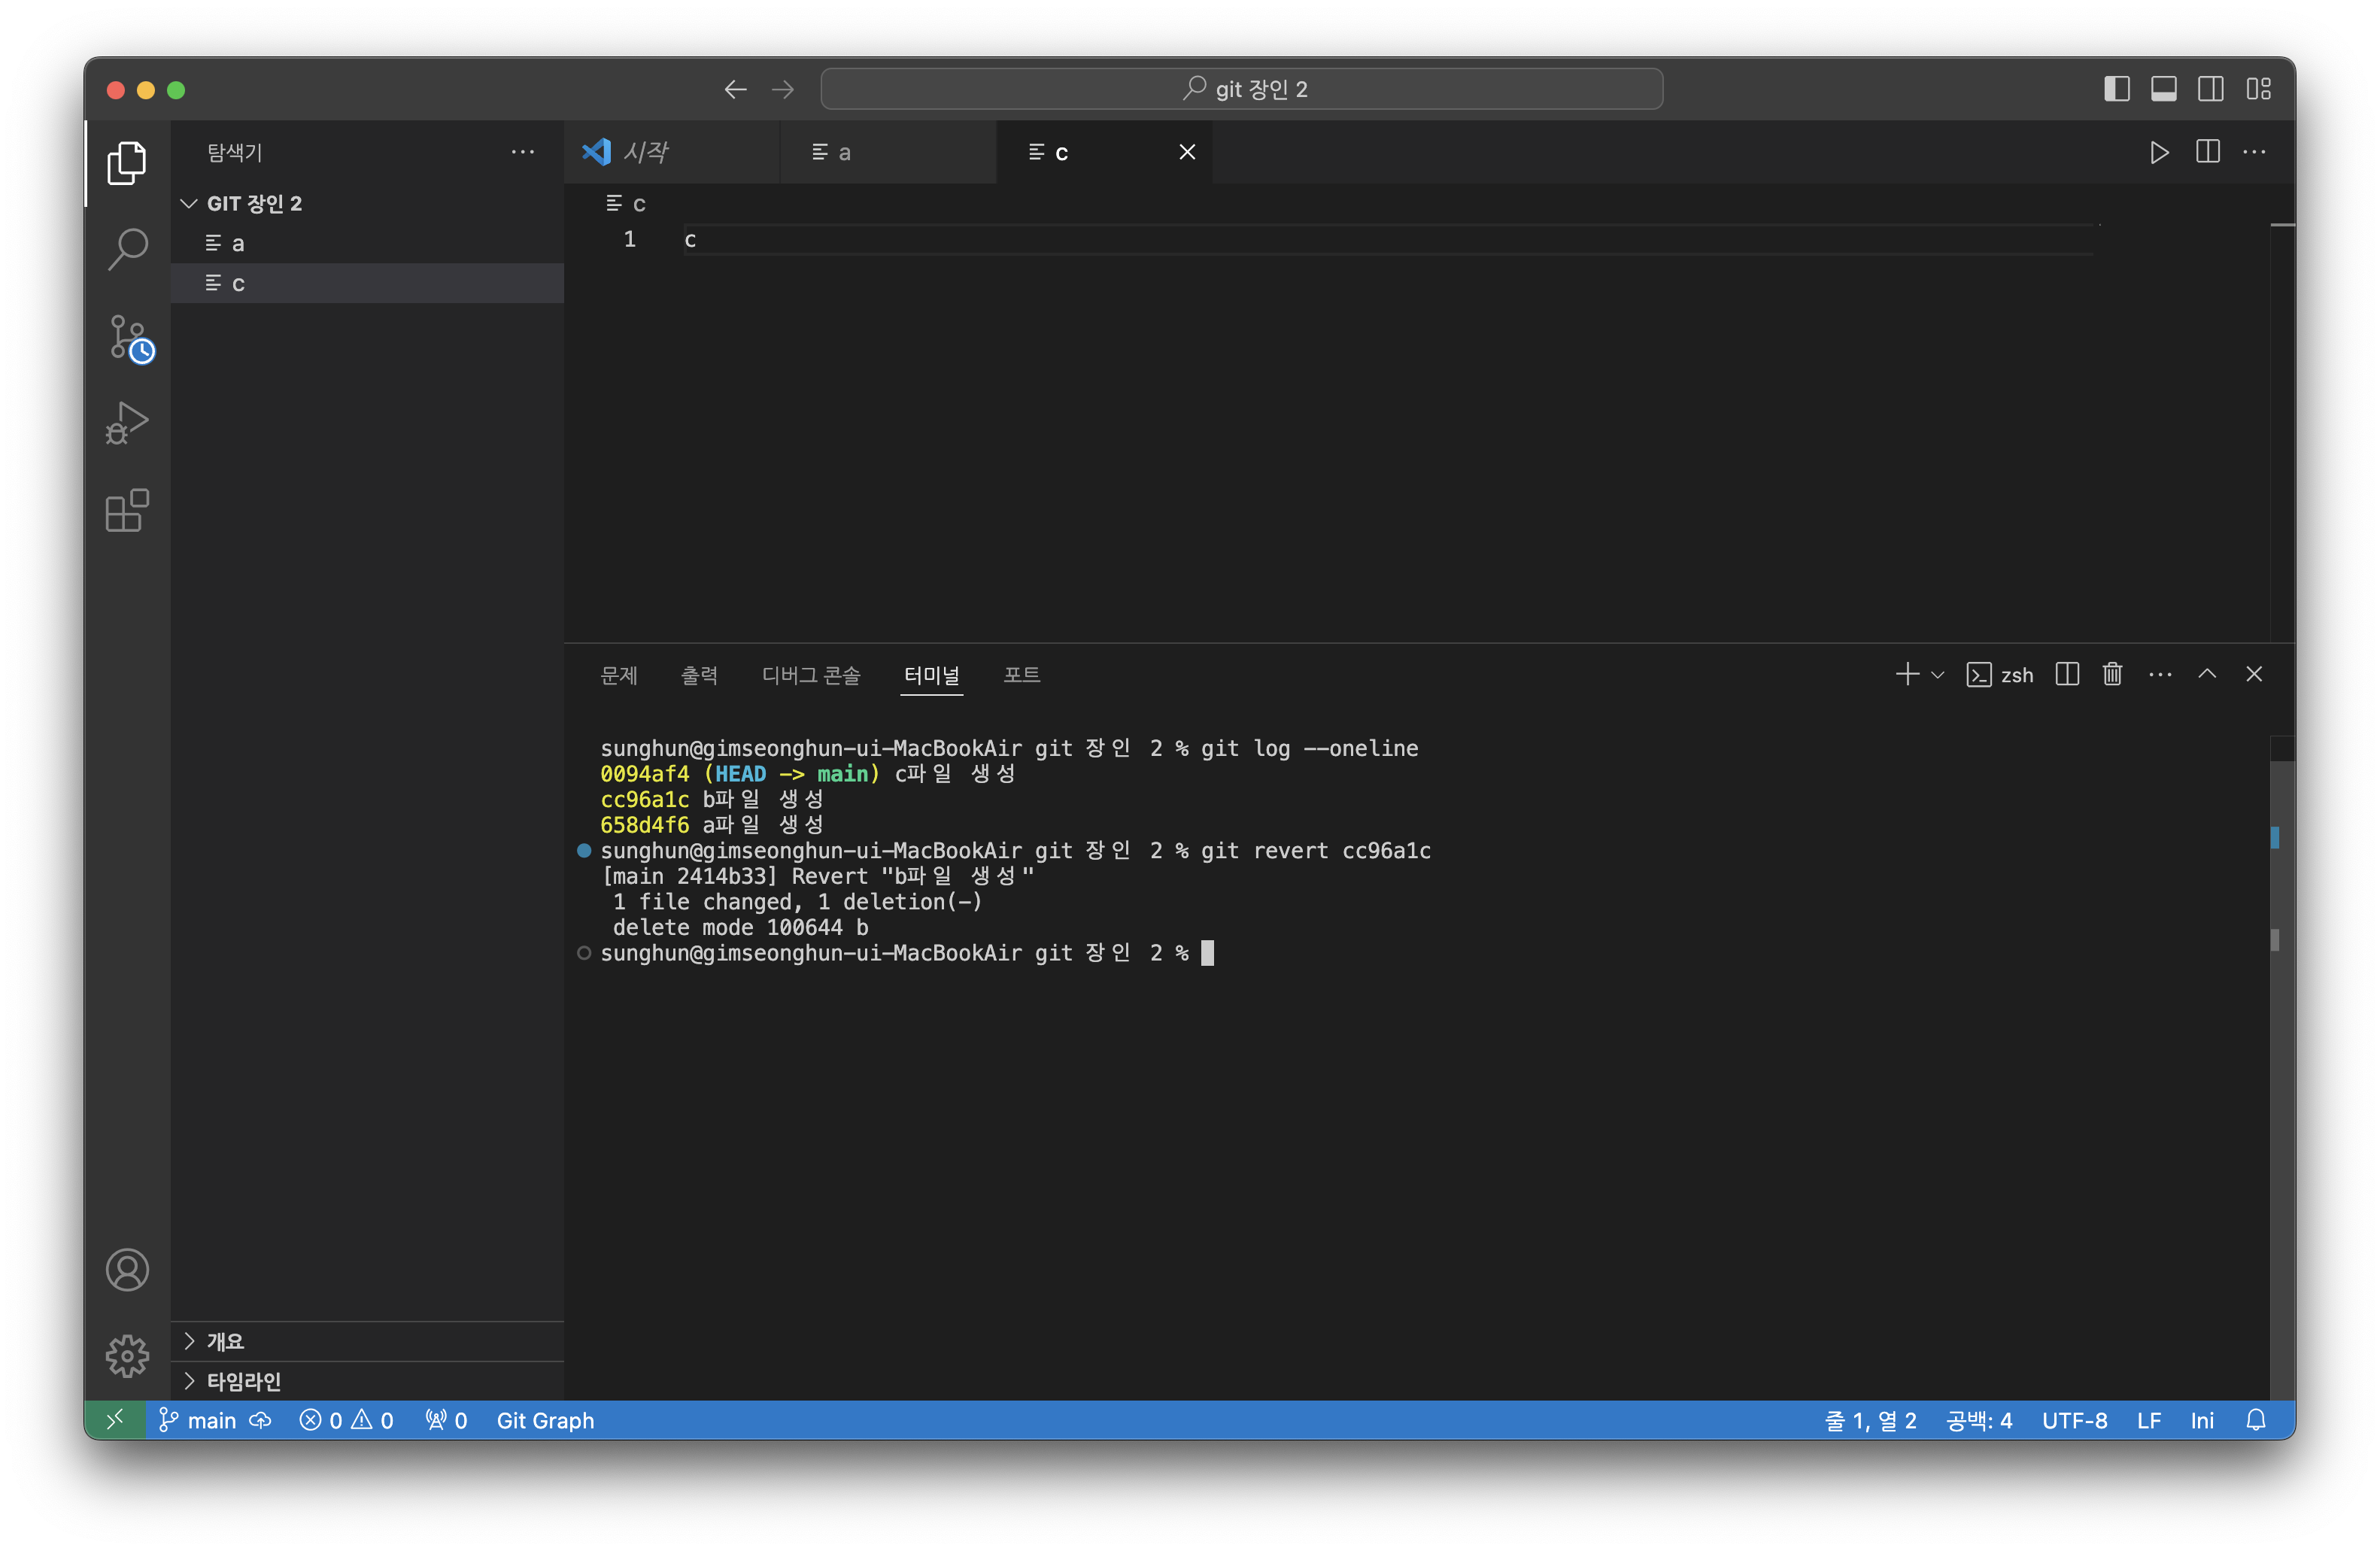The image size is (2380, 1551).
Task: Toggle secondary sidebar visibility
Action: pyautogui.click(x=2210, y=89)
